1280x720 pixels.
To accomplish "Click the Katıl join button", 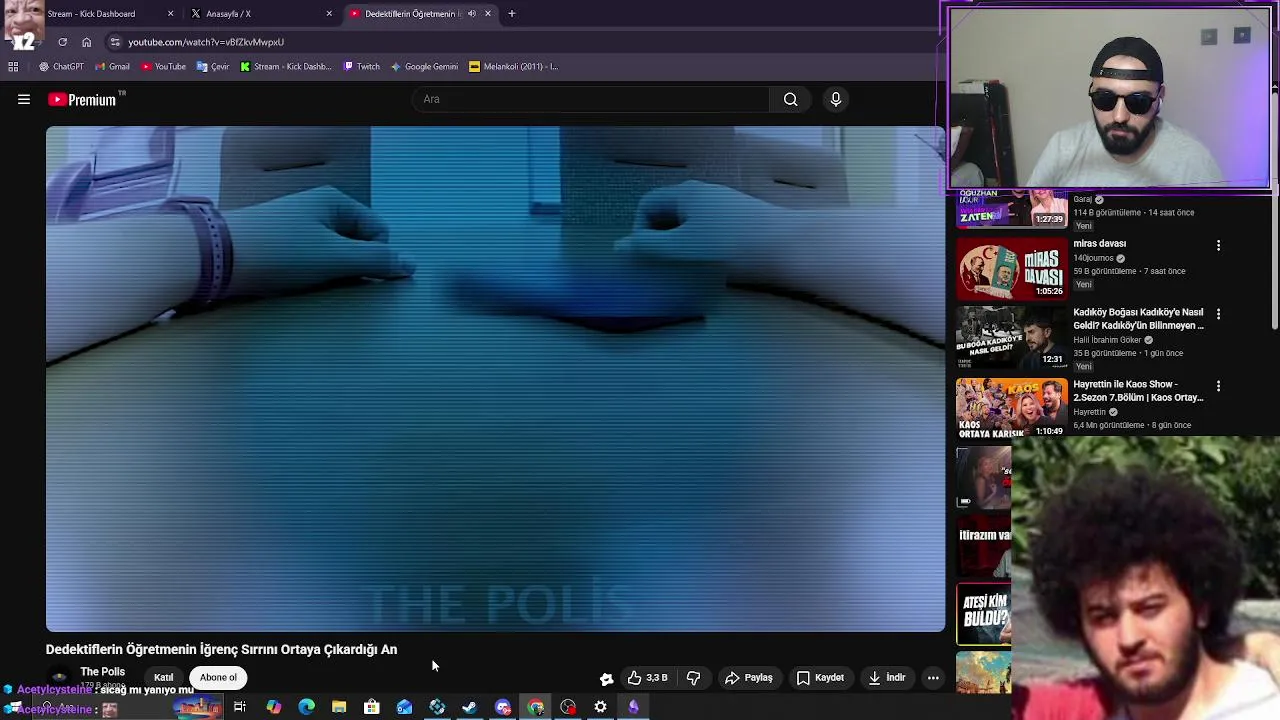I will 163,678.
